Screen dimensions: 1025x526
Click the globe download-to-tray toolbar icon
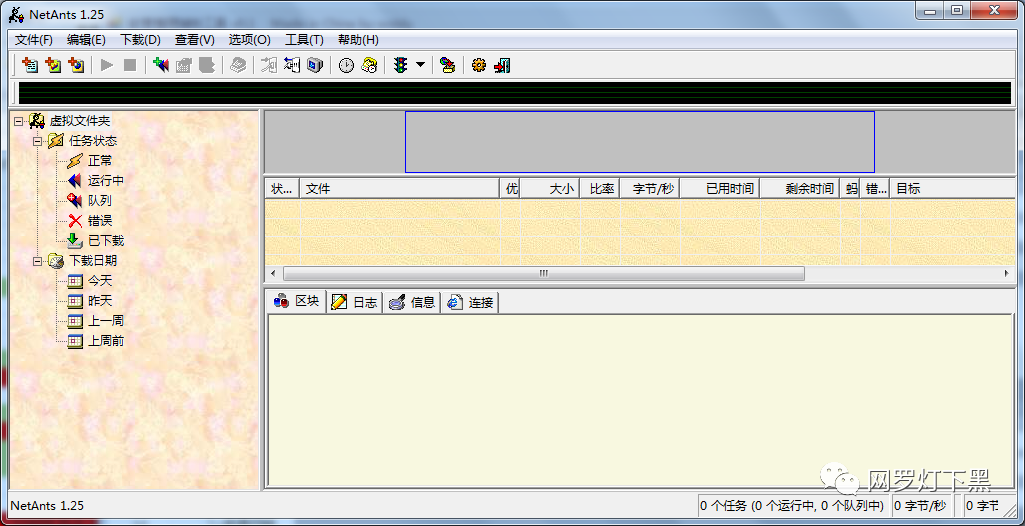tap(447, 65)
